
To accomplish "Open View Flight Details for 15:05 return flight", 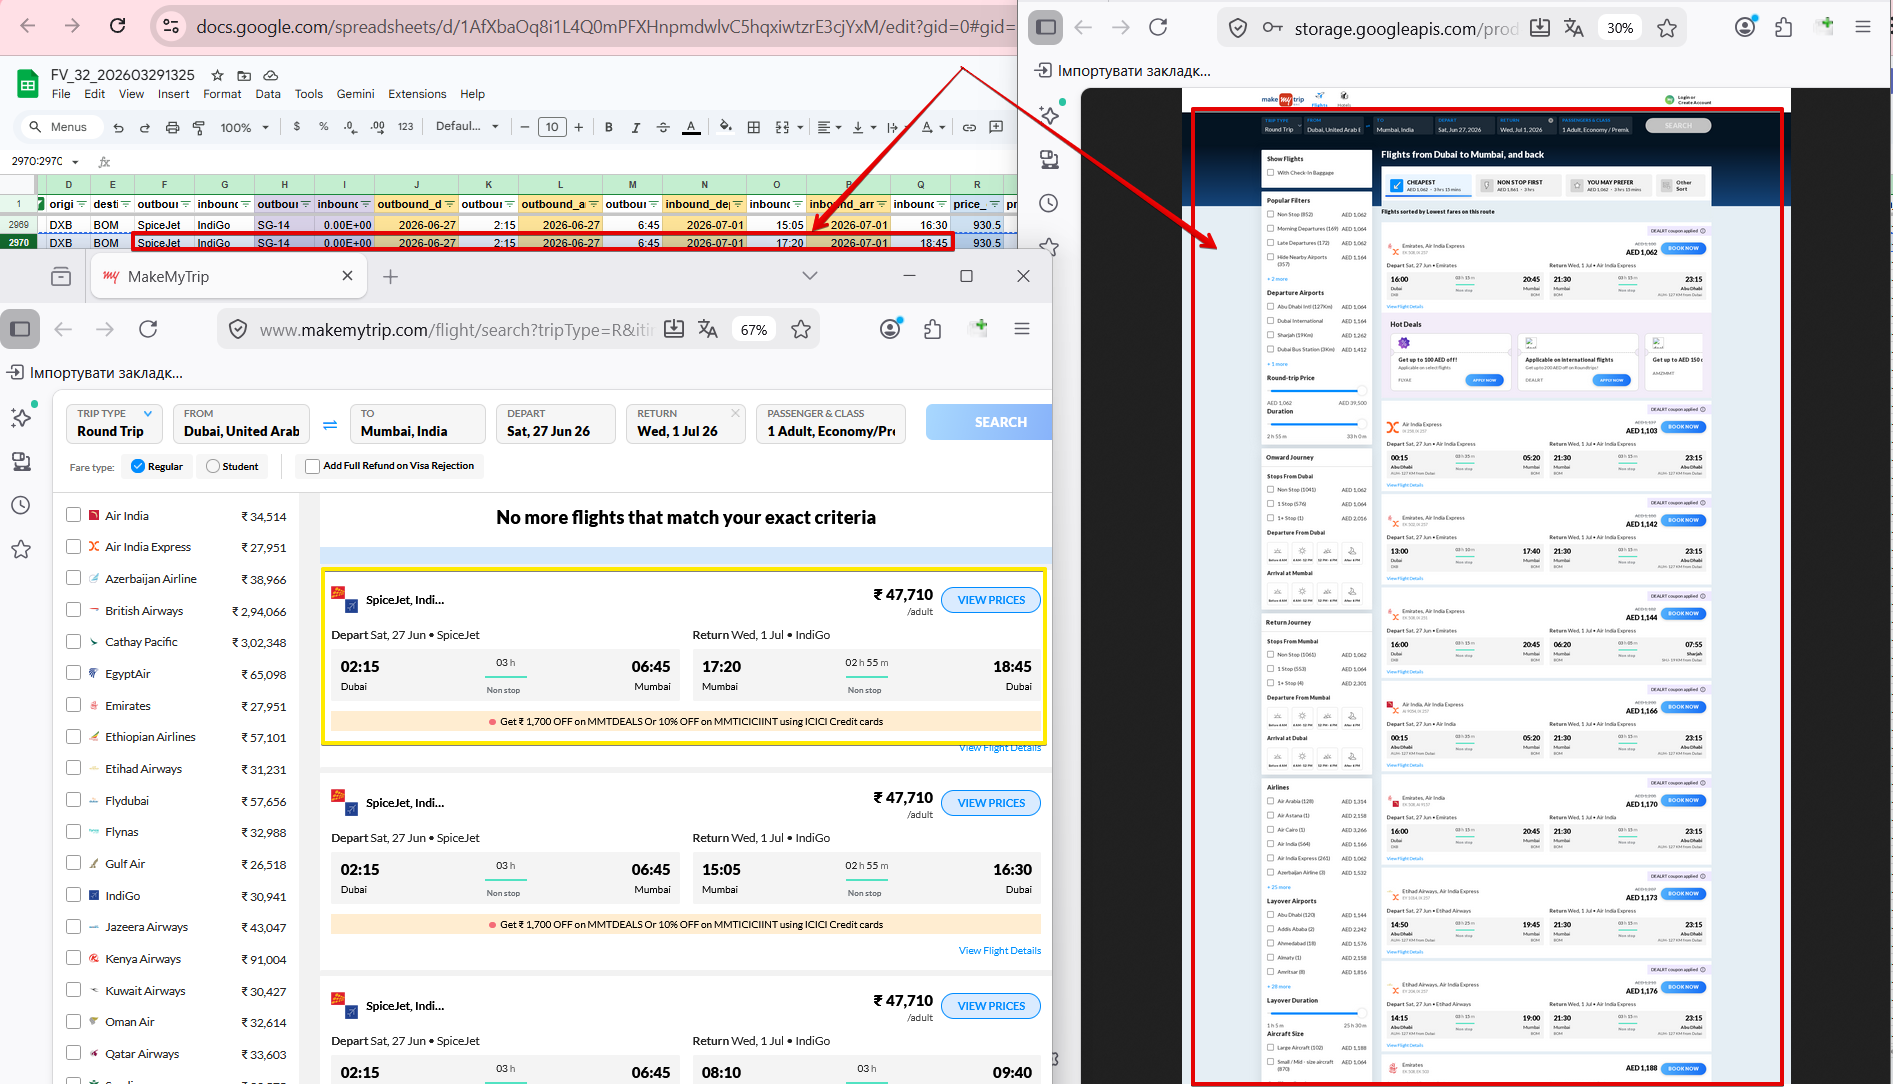I will 999,951.
